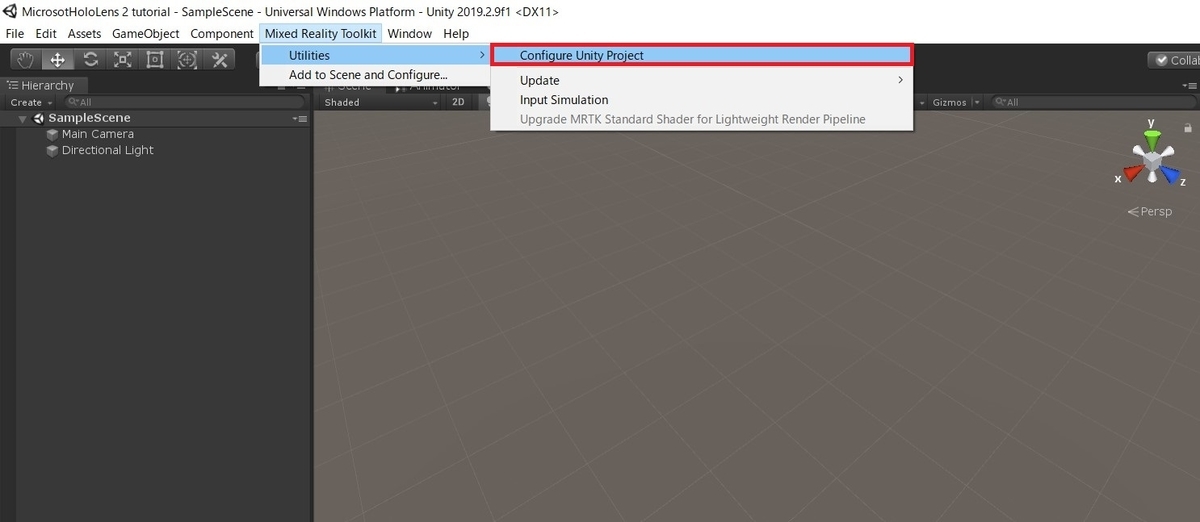Open the Assets menu
1200x522 pixels.
[84, 33]
